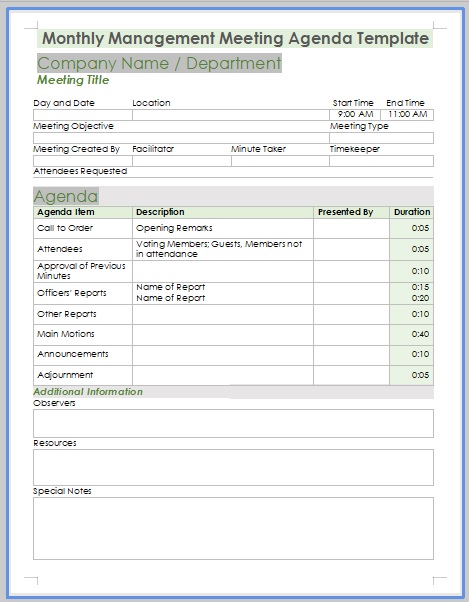Screen dimensions: 469x602
Task: Click the 0:15 duration value
Action: click(x=420, y=287)
